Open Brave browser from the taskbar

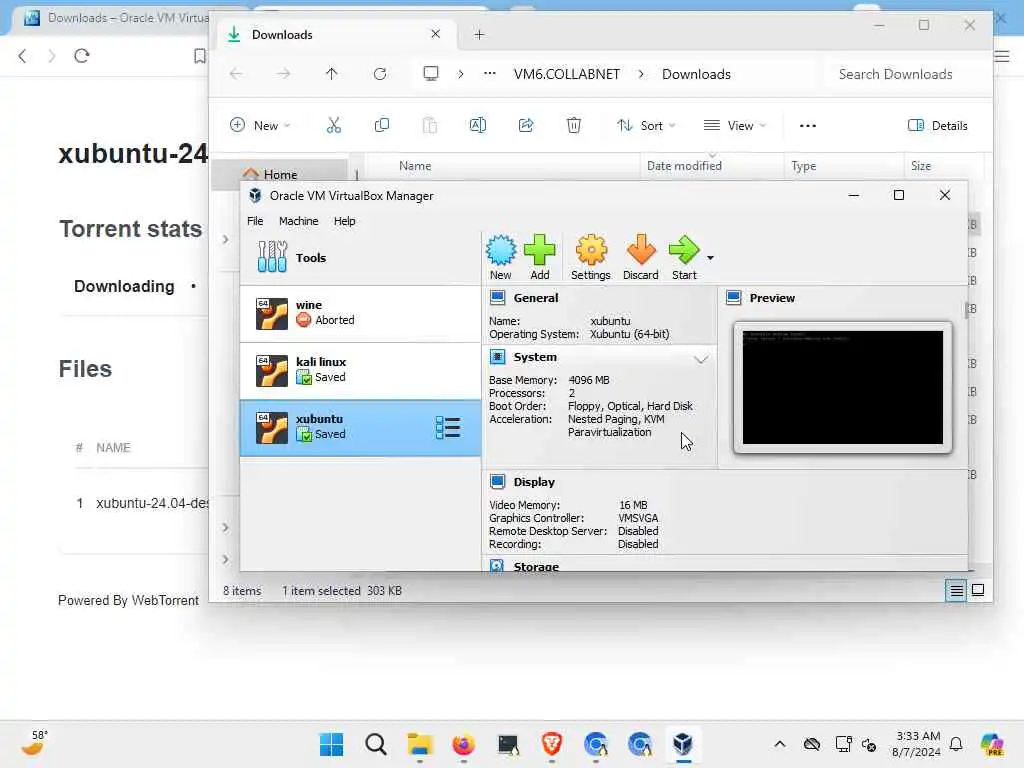[552, 744]
